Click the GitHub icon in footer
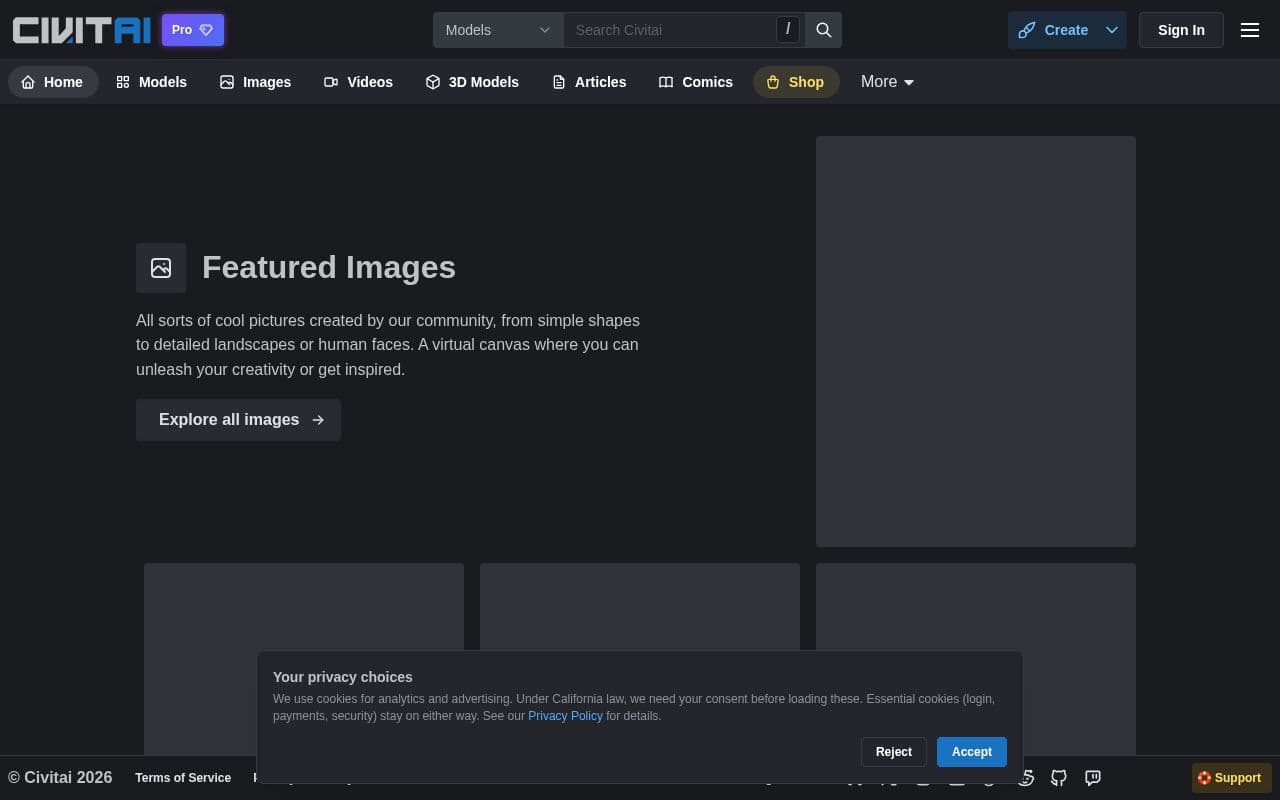The height and width of the screenshot is (800, 1280). (1059, 778)
